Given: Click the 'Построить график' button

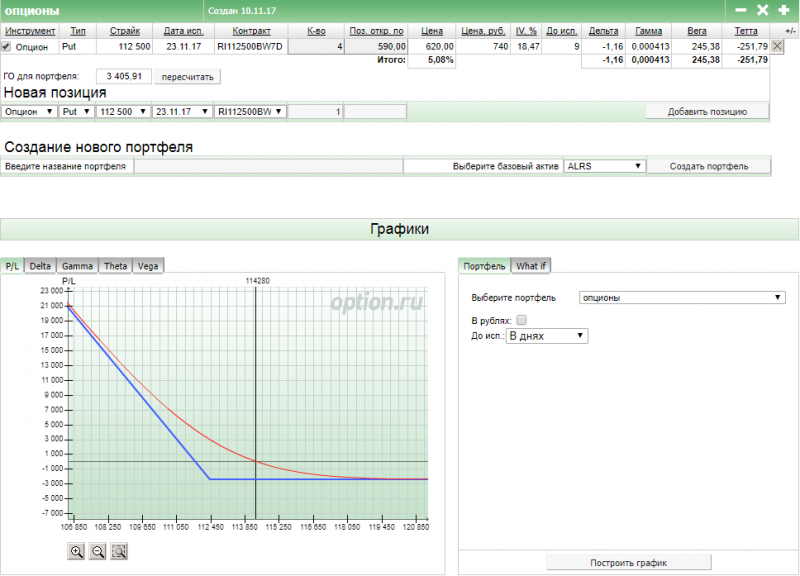Looking at the screenshot, I should coord(628,562).
